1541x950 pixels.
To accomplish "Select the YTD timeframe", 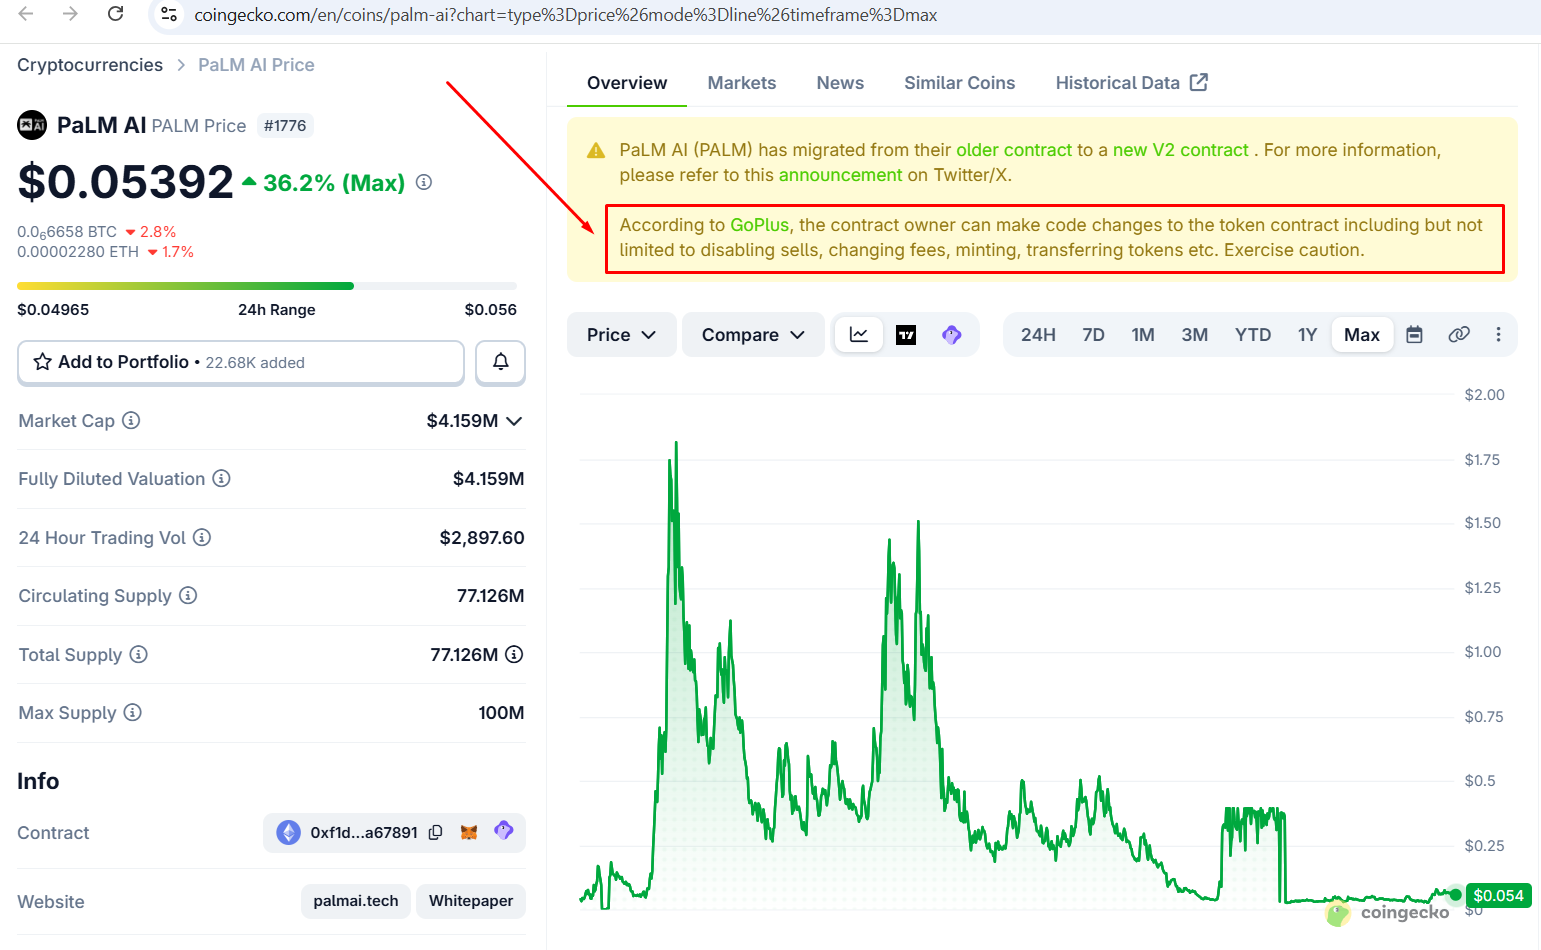I will [x=1253, y=335].
